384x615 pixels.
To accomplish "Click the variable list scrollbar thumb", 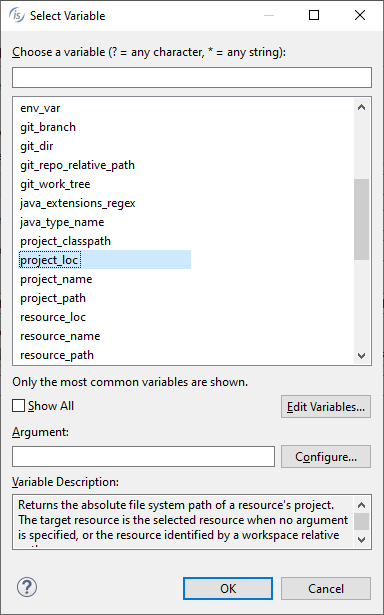I will coord(361,219).
